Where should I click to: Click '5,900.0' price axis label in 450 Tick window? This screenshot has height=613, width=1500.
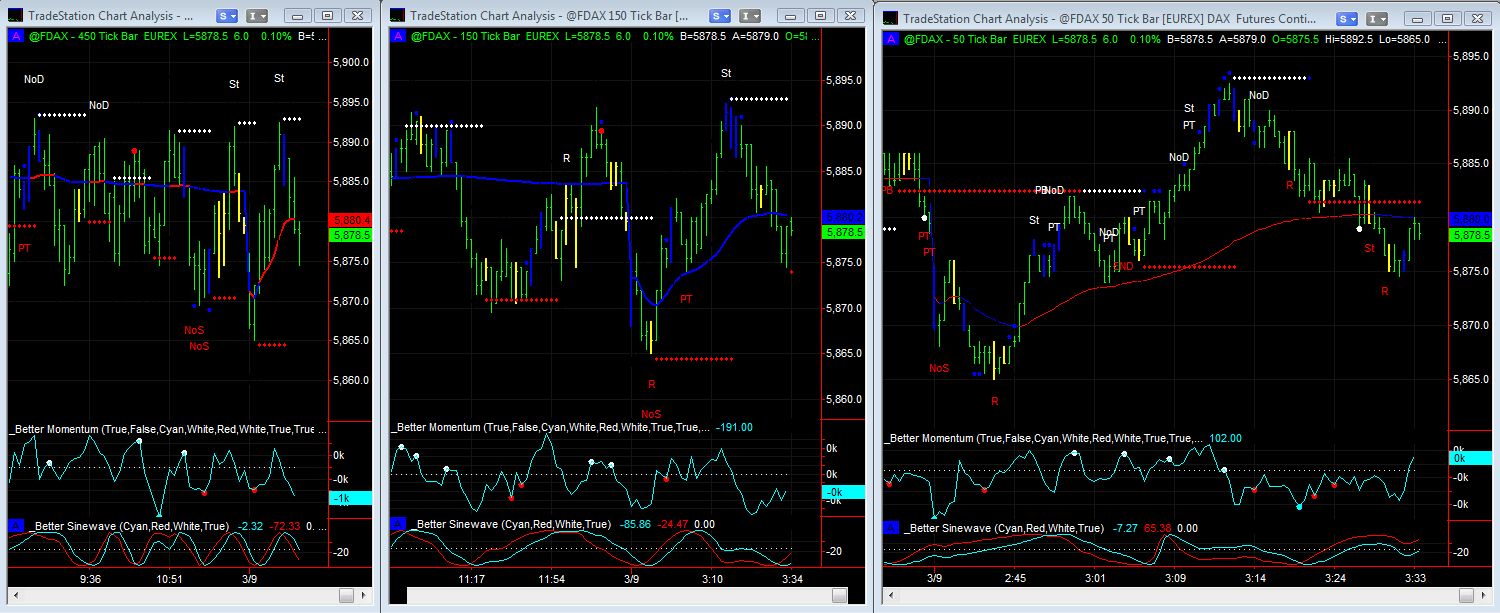[351, 62]
